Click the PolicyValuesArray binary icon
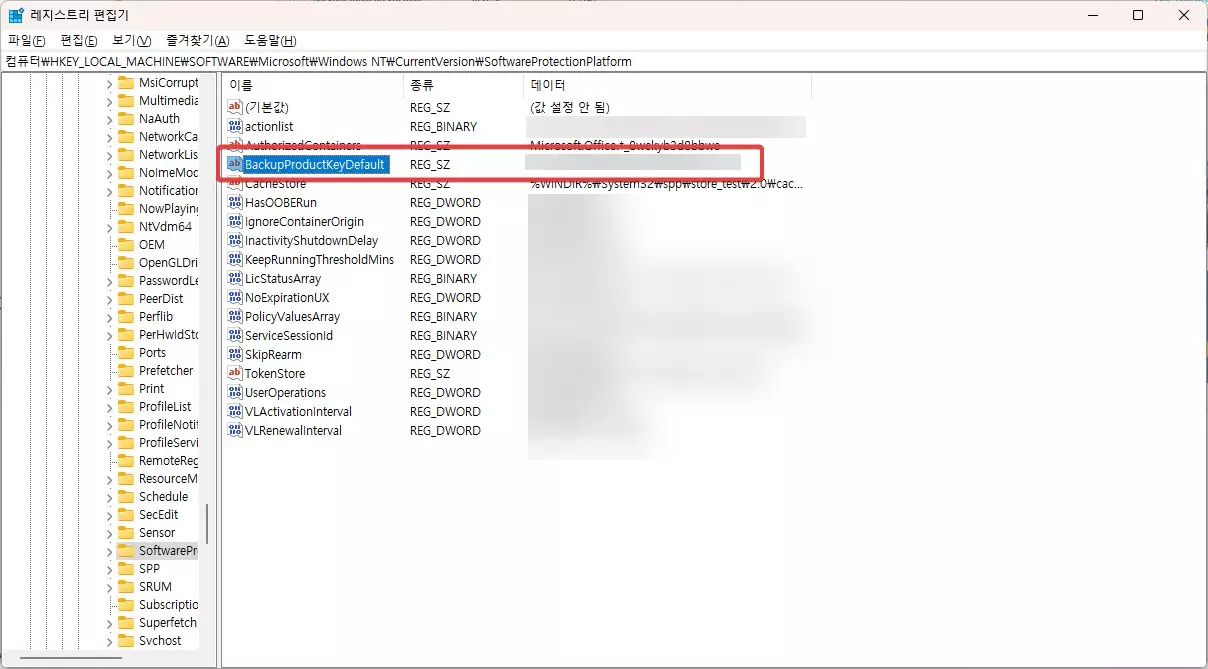This screenshot has width=1208, height=669. coord(235,316)
